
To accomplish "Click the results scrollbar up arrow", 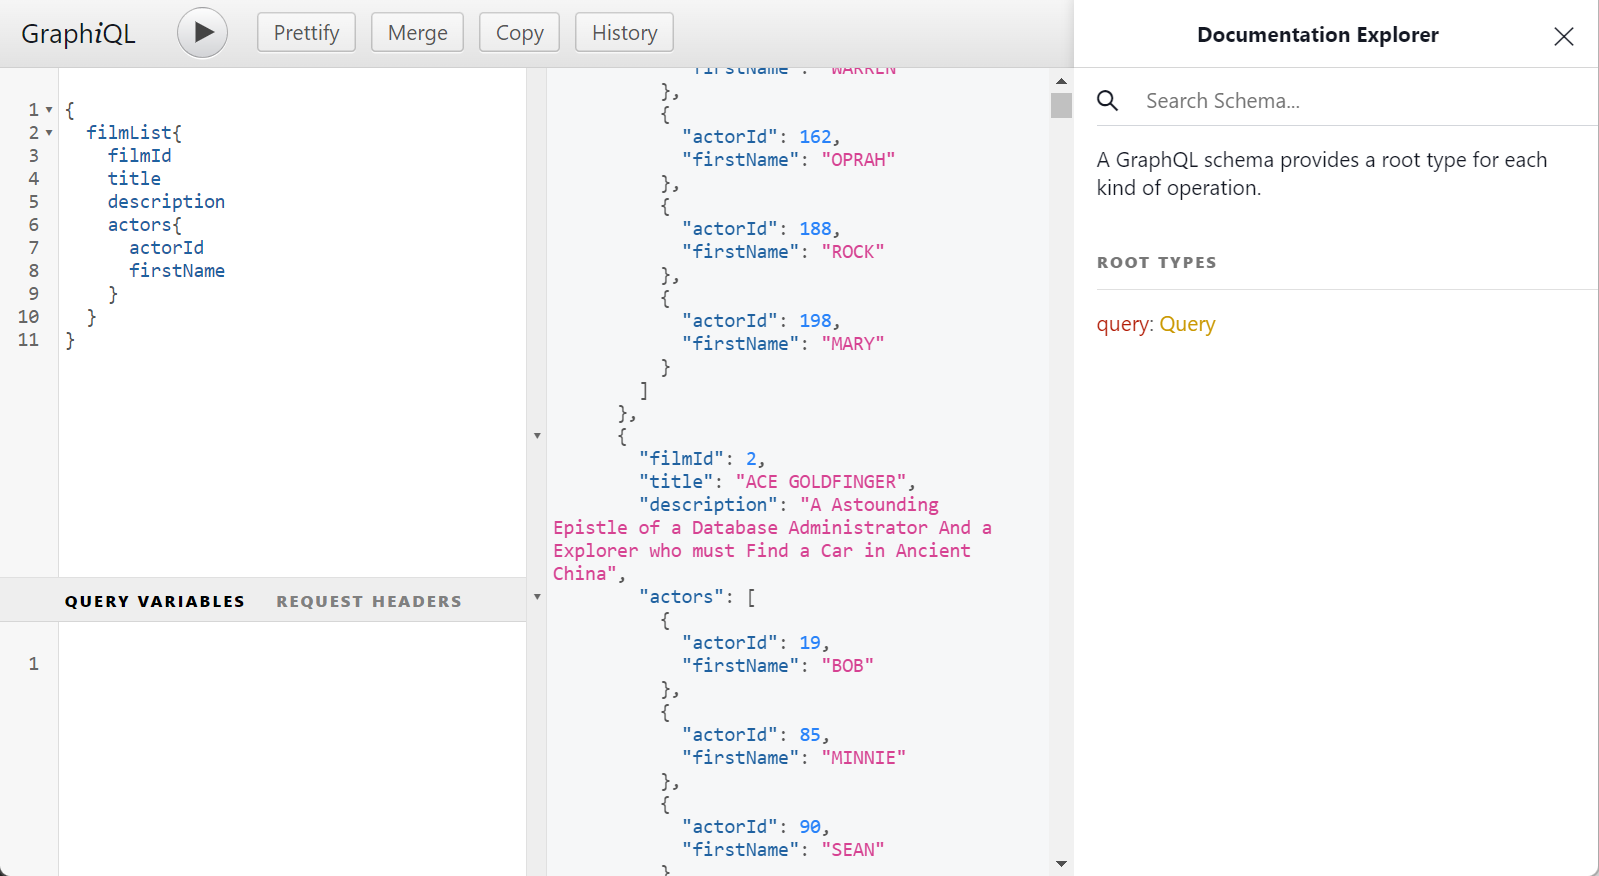I will [1061, 81].
